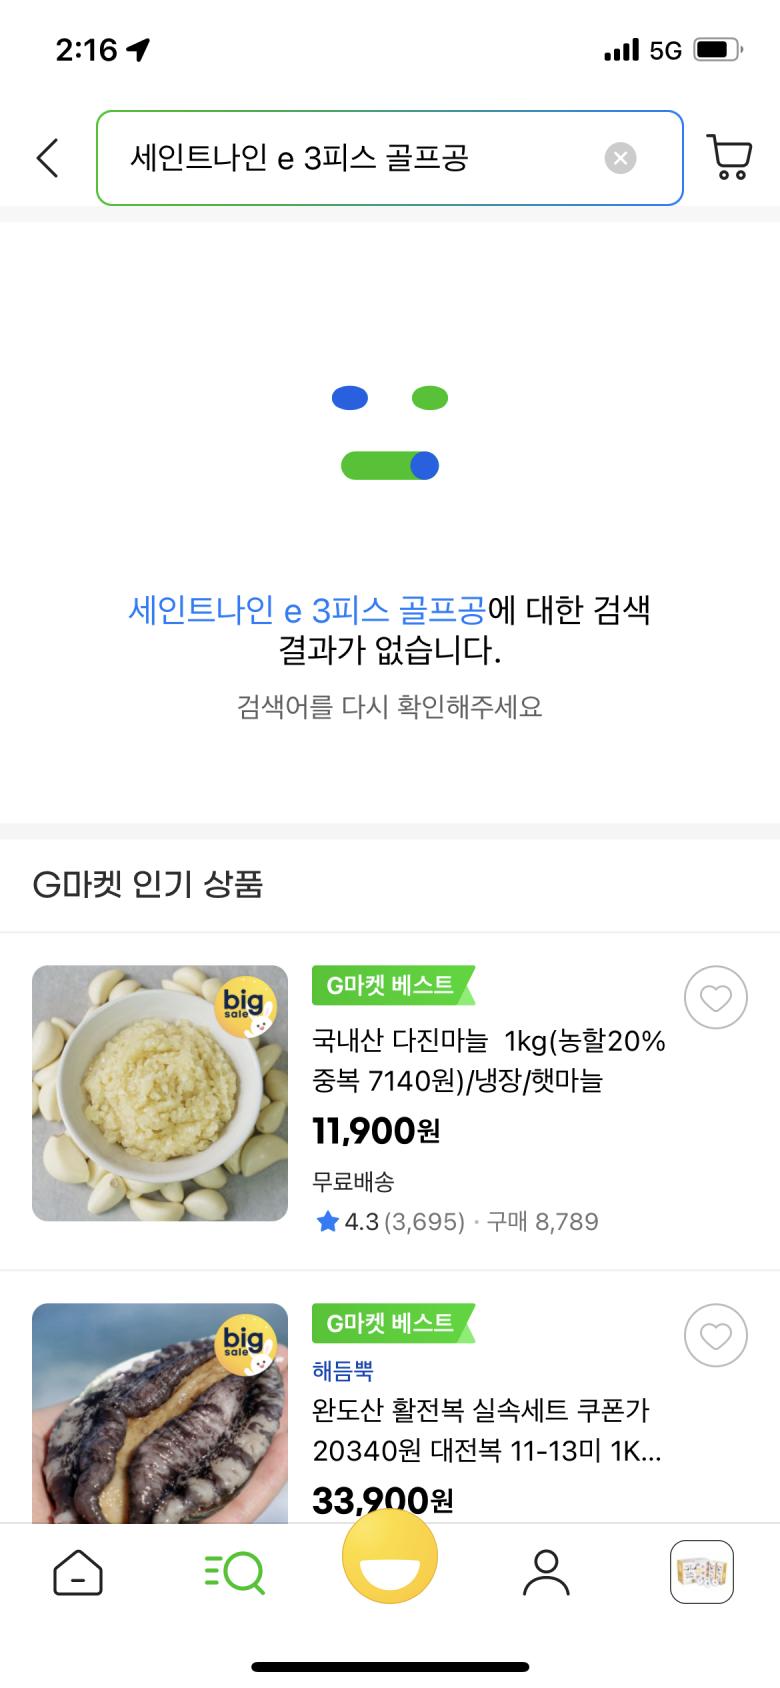
Task: Tap the back arrow icon
Action: [x=47, y=158]
